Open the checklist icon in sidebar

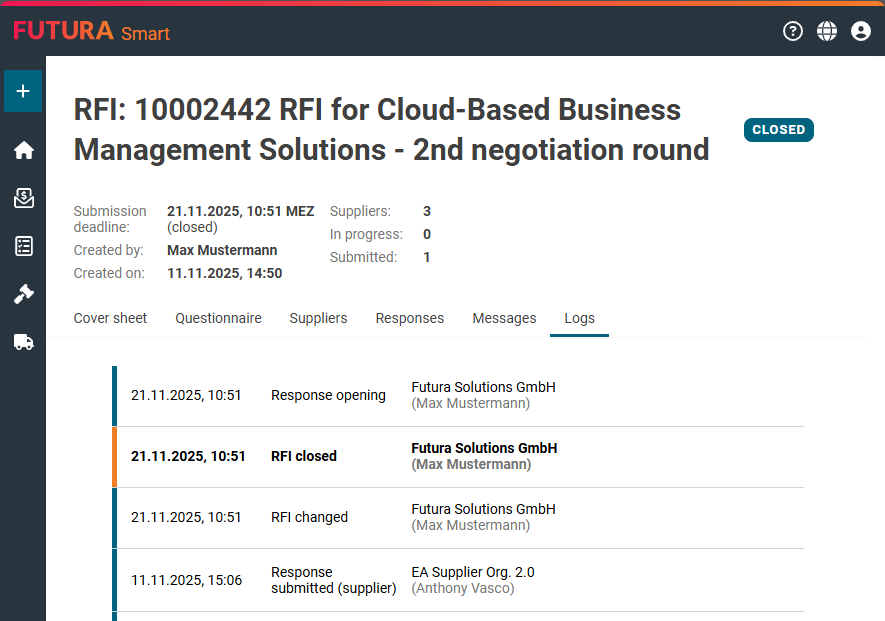23,246
